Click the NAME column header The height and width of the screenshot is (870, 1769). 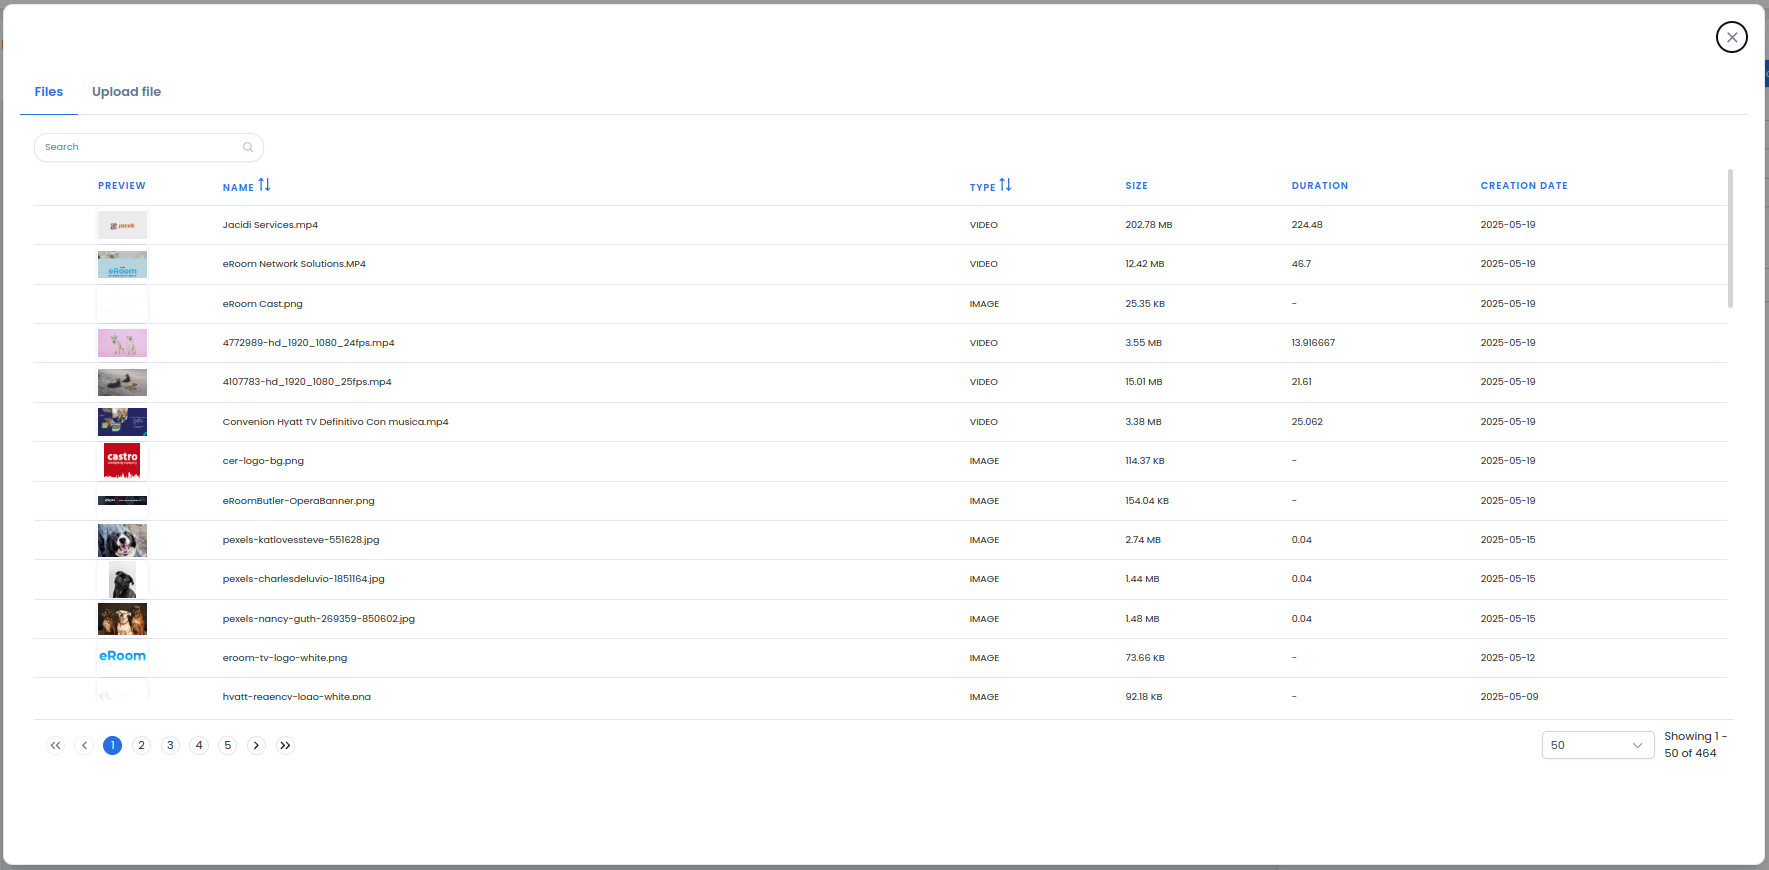[x=238, y=187]
